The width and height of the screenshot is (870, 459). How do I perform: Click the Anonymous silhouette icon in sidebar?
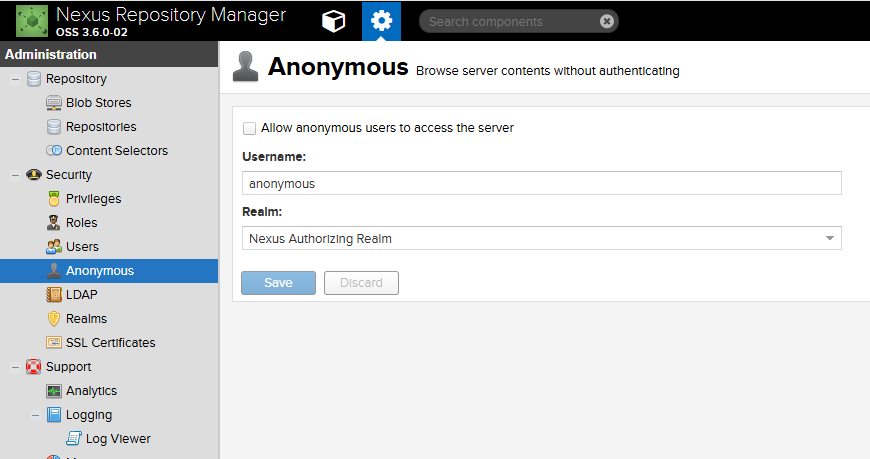pos(54,271)
